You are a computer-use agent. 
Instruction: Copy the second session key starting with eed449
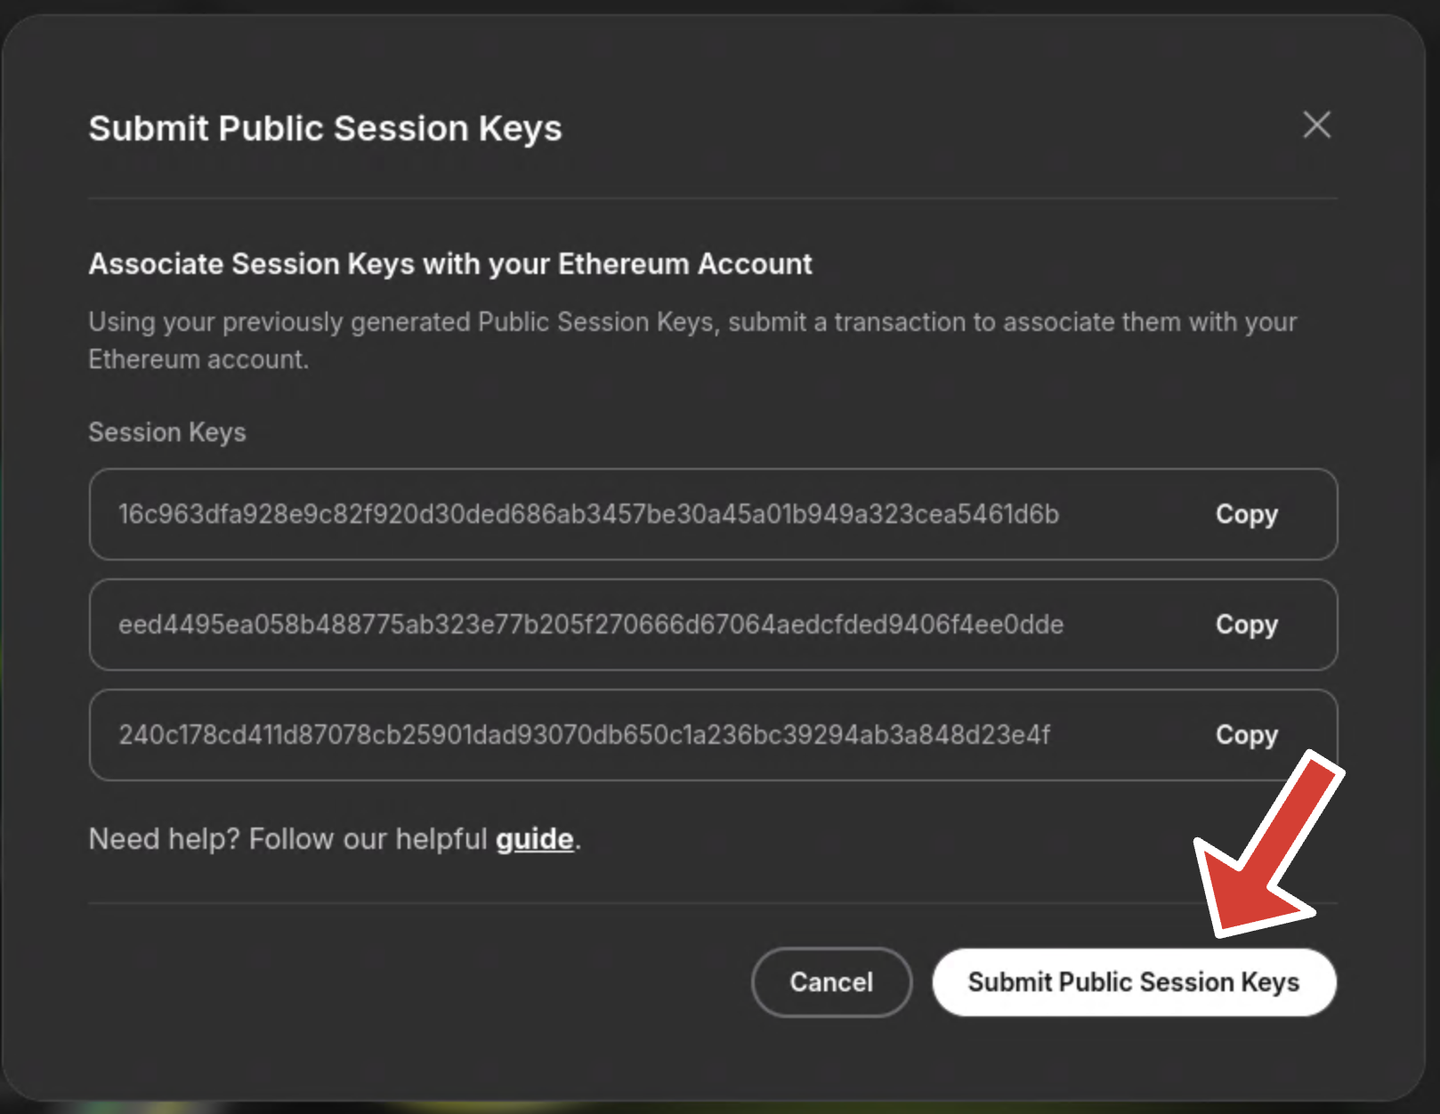(x=1246, y=624)
